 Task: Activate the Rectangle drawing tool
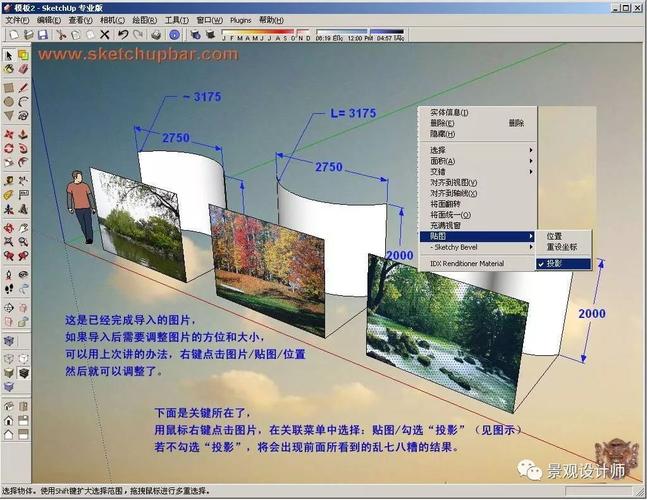[x=9, y=88]
